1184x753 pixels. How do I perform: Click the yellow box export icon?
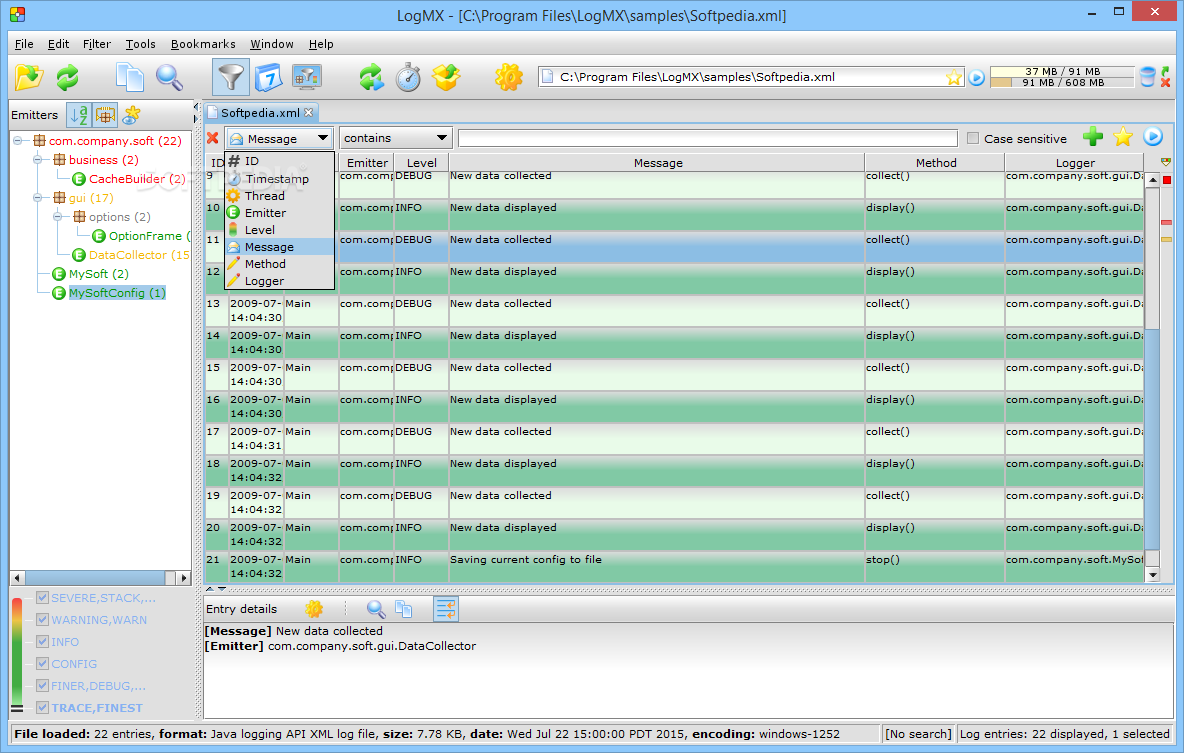[x=446, y=77]
